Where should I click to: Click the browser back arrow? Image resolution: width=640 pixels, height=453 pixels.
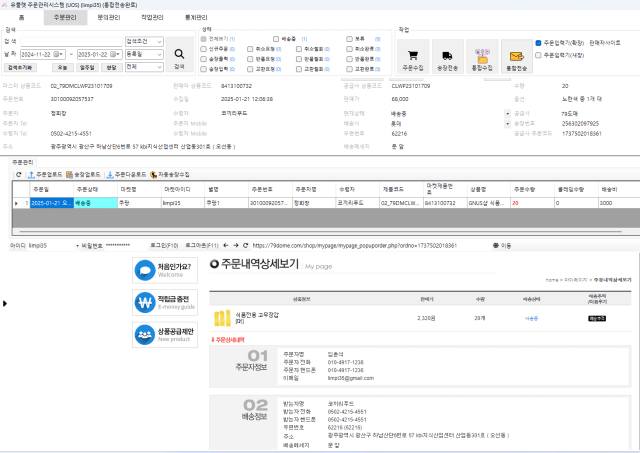click(225, 244)
